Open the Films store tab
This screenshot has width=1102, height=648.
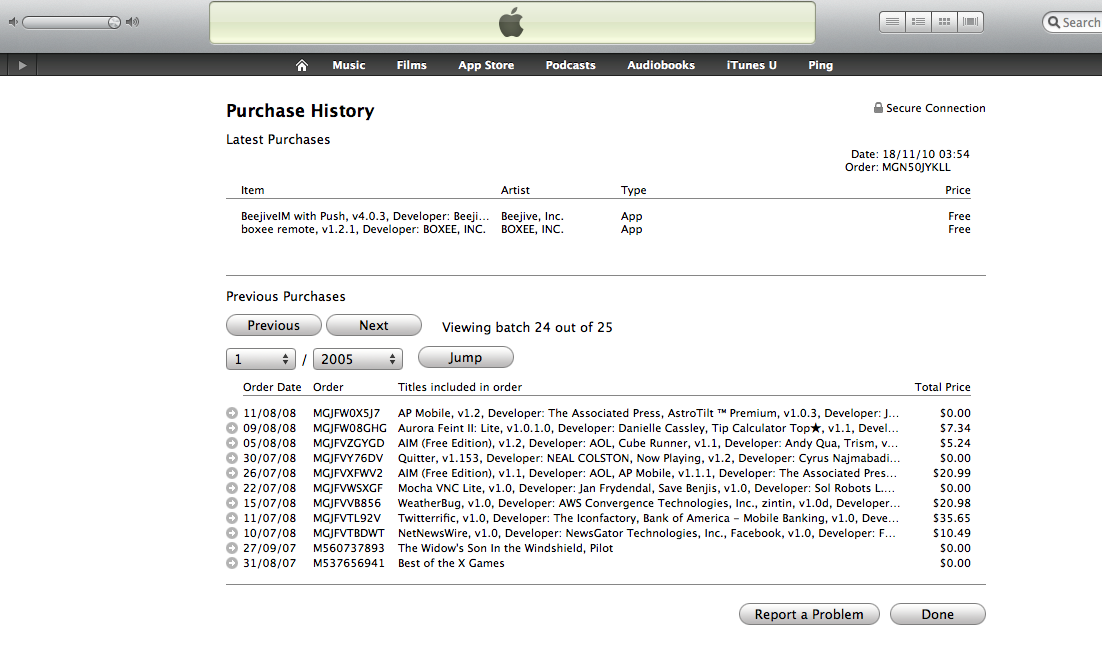[411, 65]
